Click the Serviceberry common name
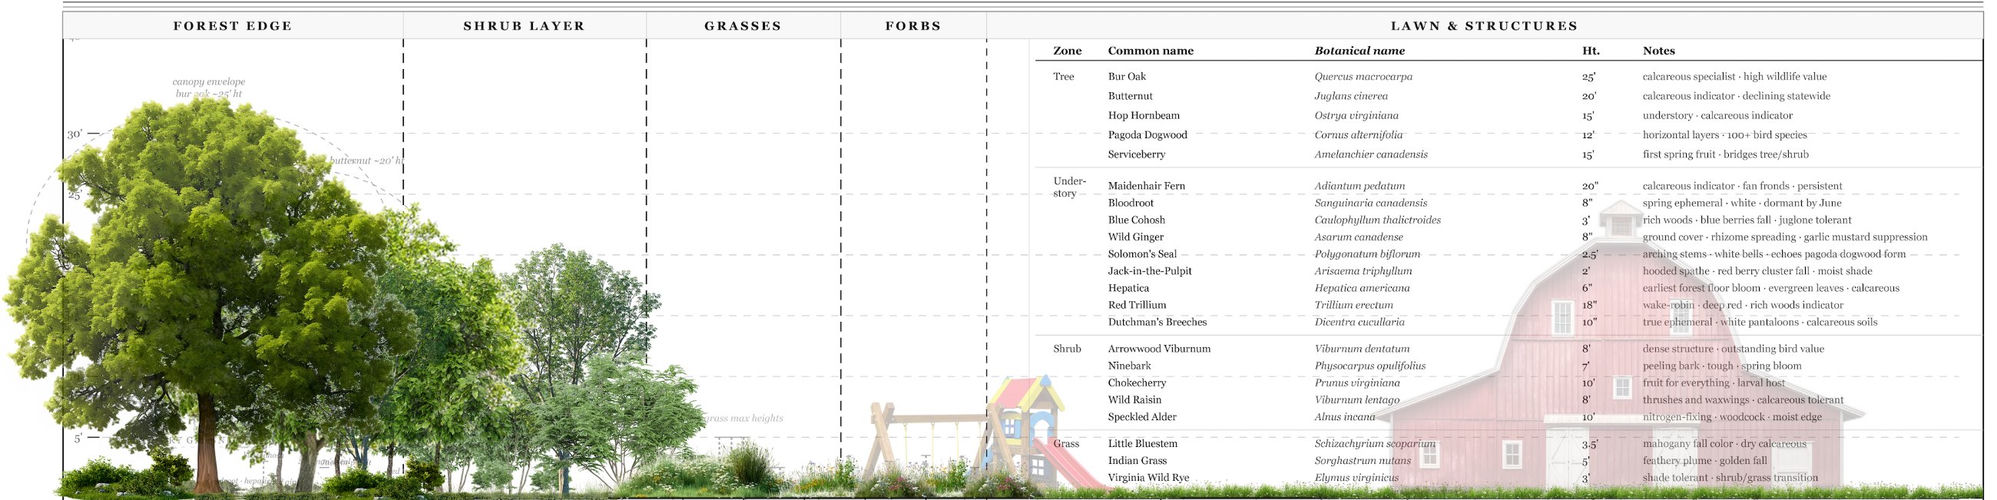This screenshot has width=1997, height=500. 1136,155
